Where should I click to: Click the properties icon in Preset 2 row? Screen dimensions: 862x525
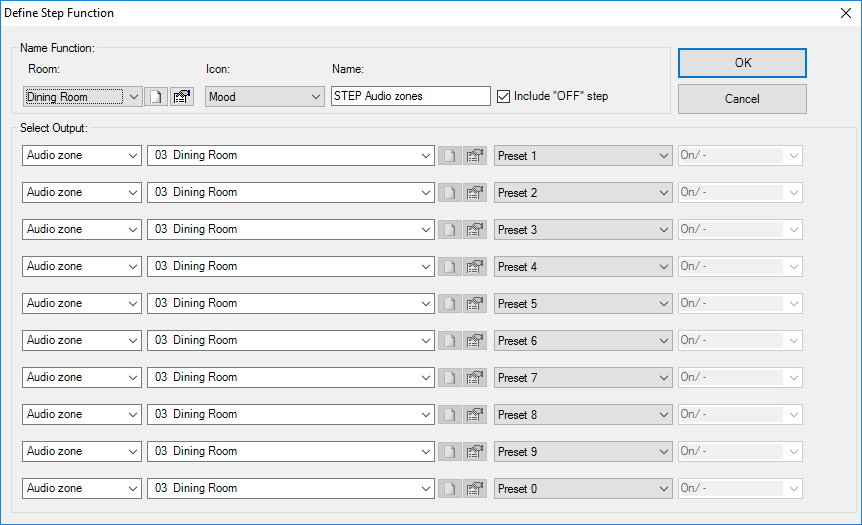coord(475,192)
